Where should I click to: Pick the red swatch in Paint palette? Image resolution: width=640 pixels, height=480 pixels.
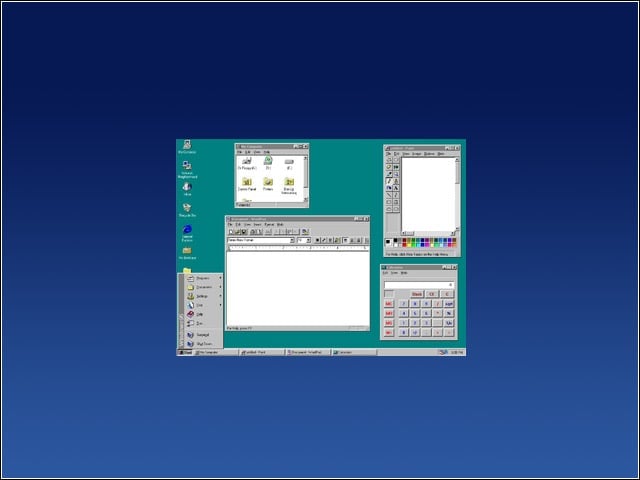coord(404,245)
